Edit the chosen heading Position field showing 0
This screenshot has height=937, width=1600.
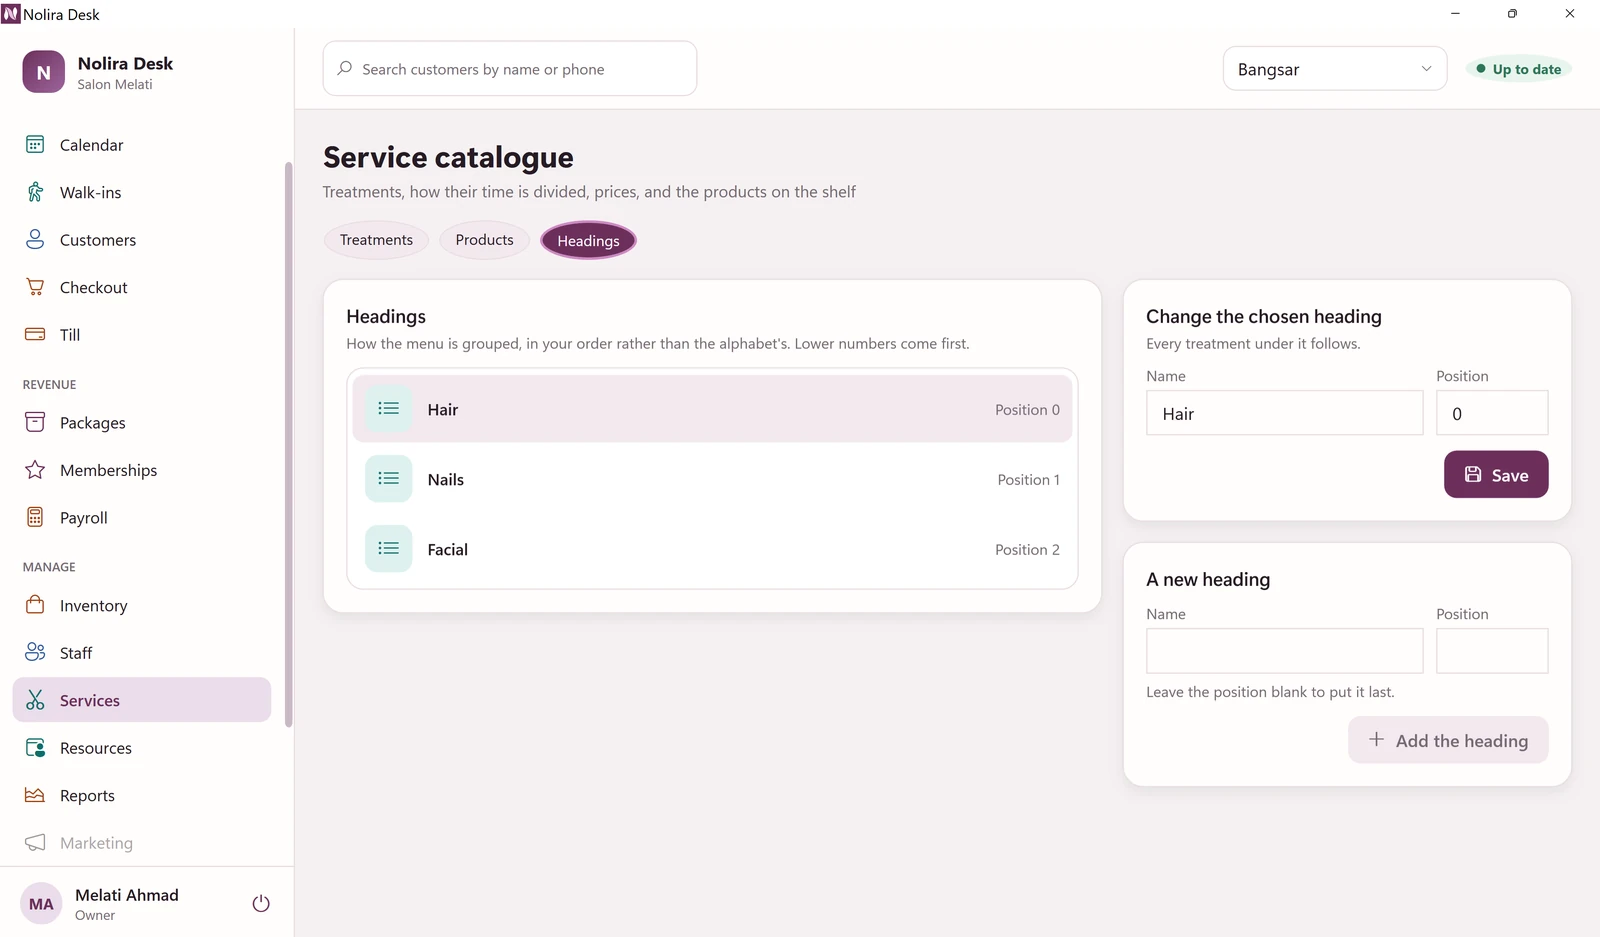coord(1492,413)
